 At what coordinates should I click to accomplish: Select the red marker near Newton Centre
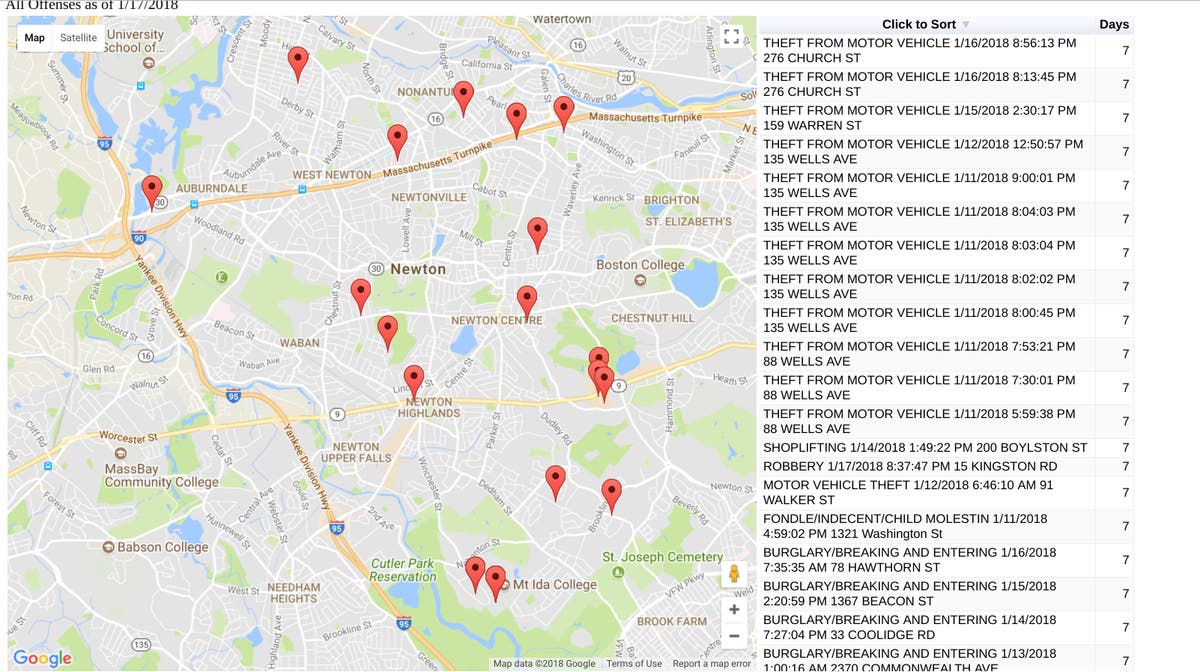point(527,299)
